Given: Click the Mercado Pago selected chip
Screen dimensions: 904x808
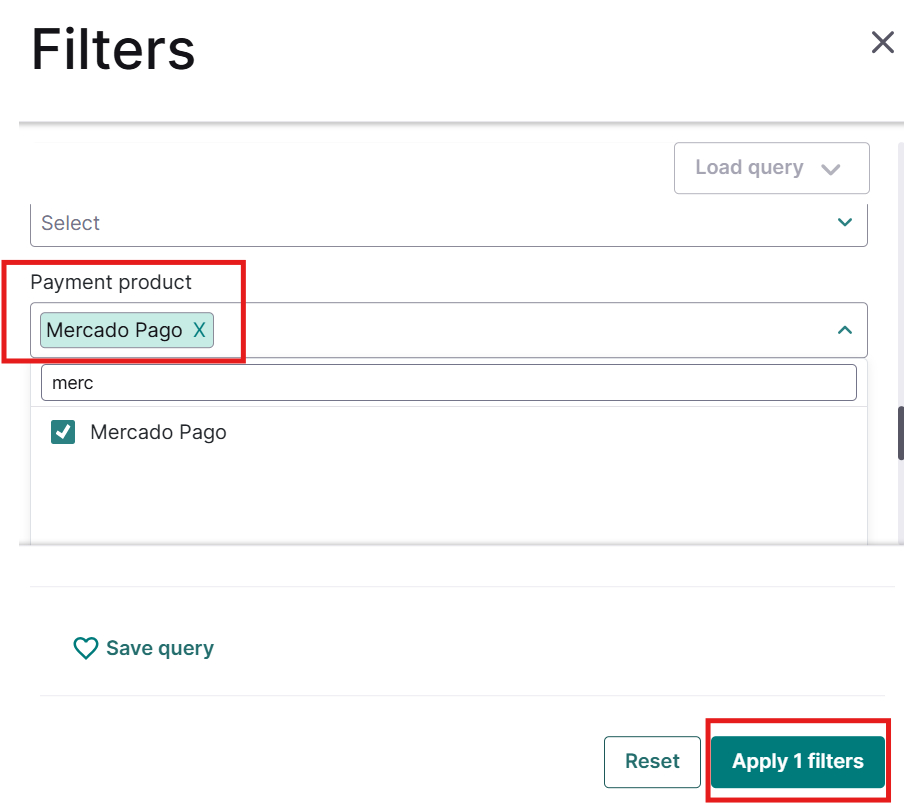Looking at the screenshot, I should tap(114, 330).
